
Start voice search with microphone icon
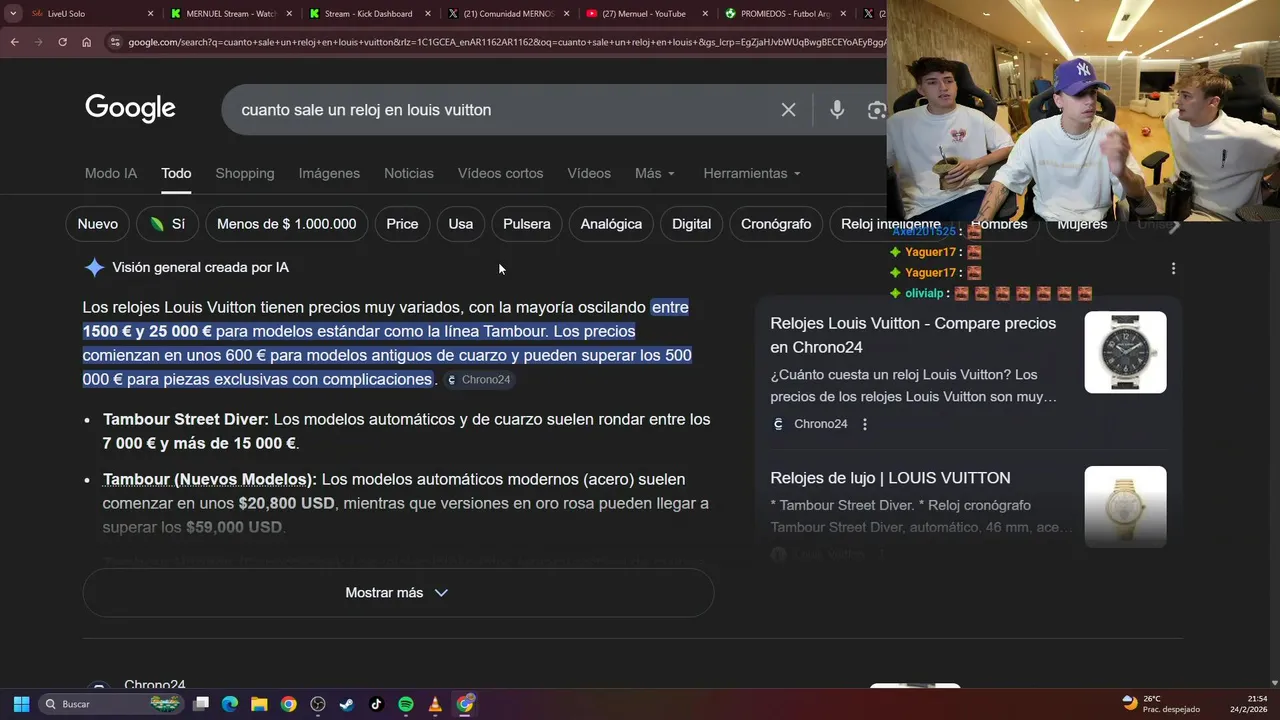837,110
